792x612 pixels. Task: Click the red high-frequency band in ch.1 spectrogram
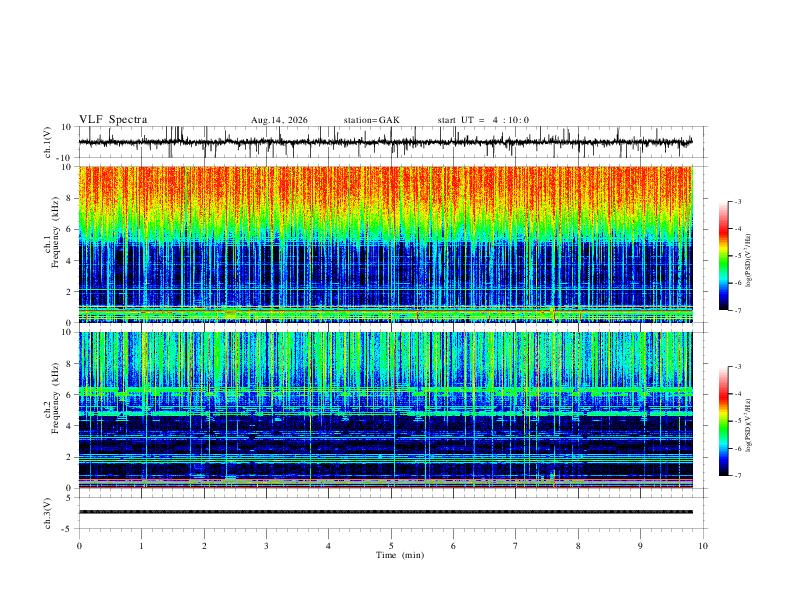[385, 187]
